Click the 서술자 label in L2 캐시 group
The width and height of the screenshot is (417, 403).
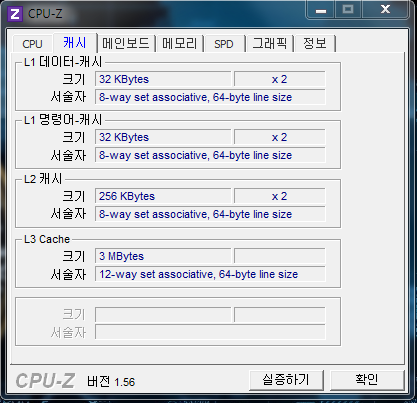[x=68, y=214]
